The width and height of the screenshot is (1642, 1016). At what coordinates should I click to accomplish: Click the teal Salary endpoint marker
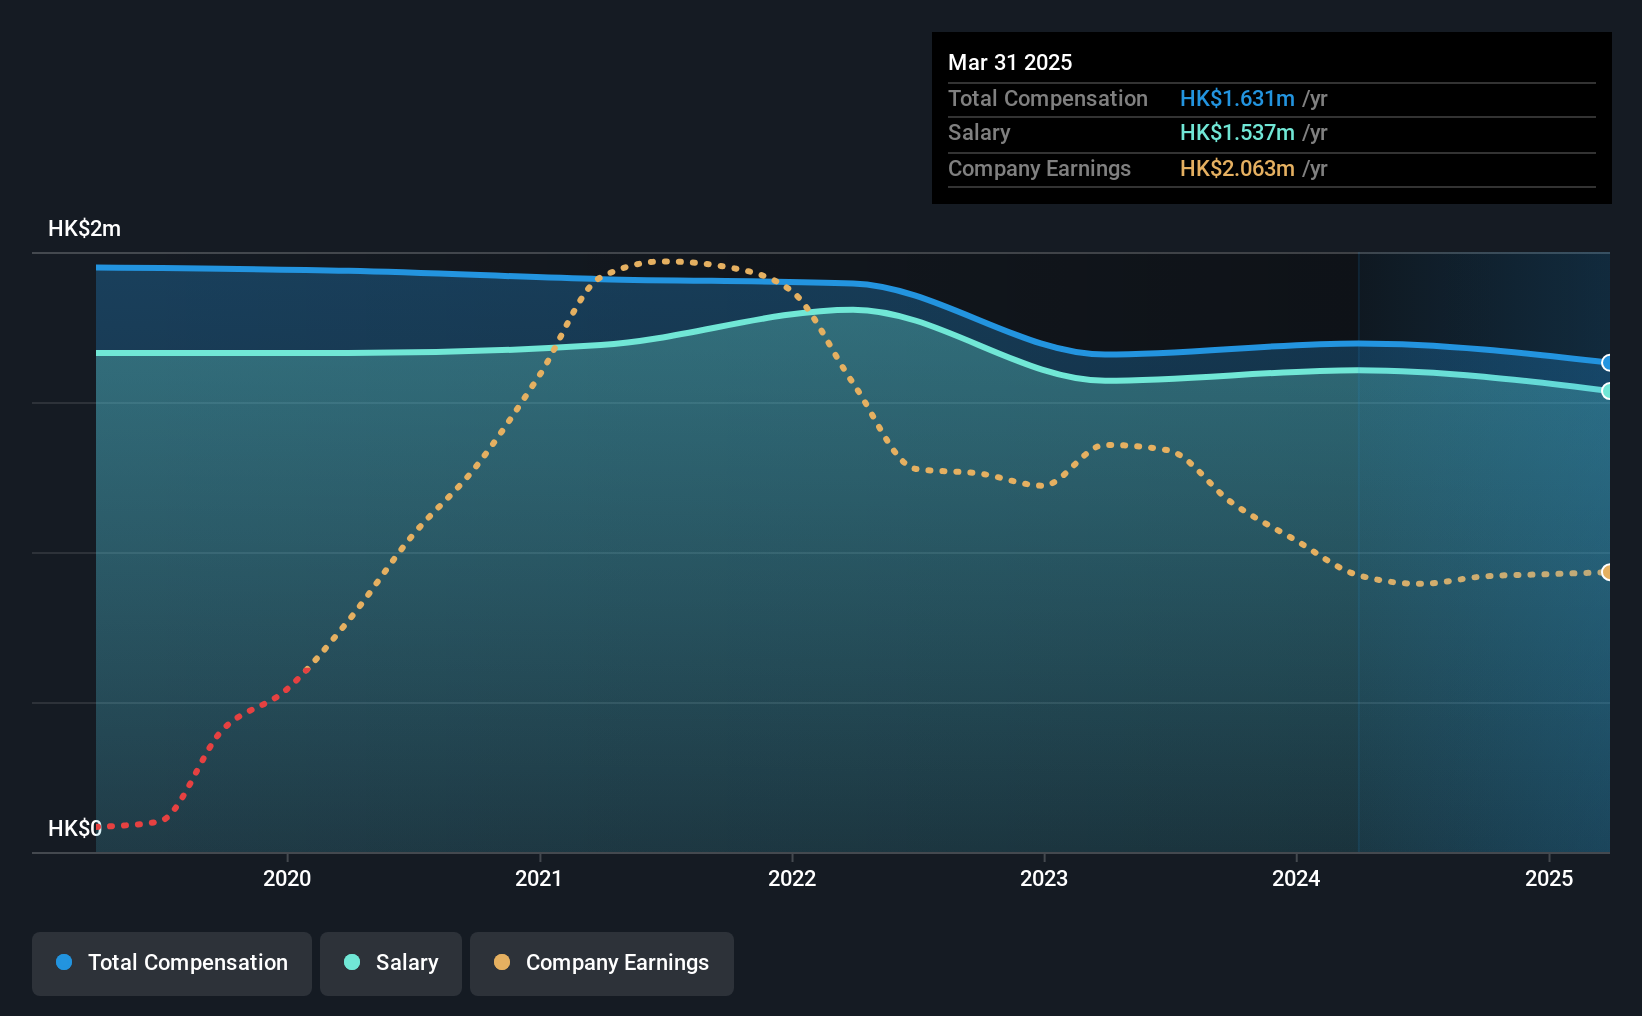[x=1607, y=391]
